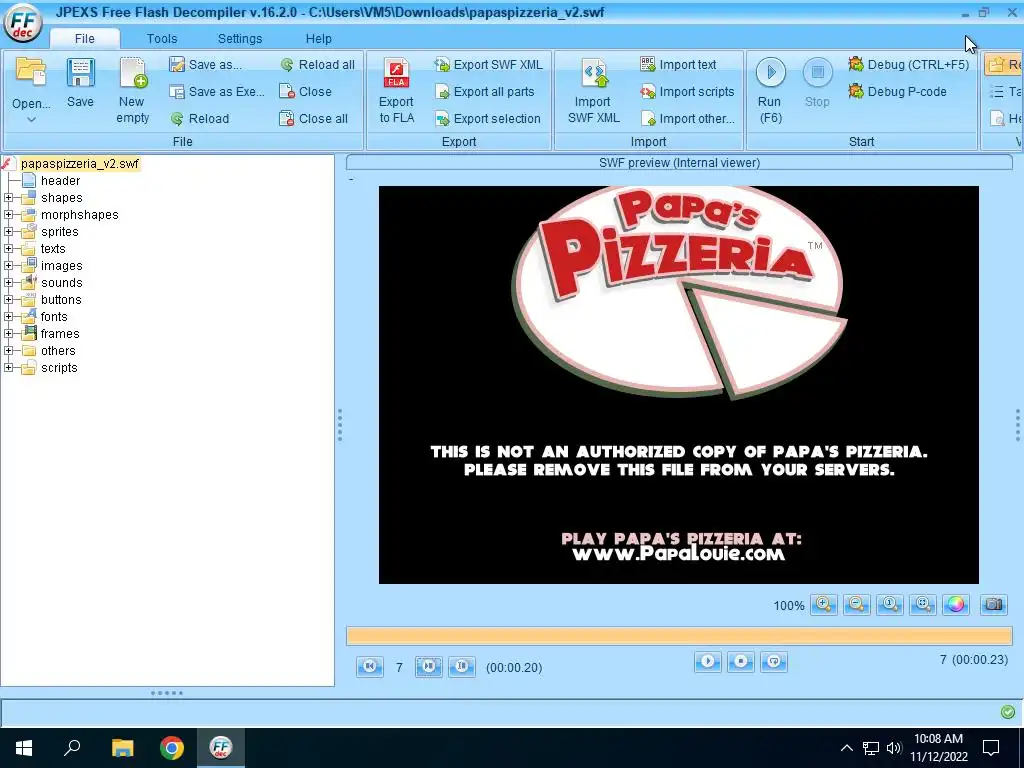Close the current SWF via ribbon
The height and width of the screenshot is (768, 1024).
[x=305, y=91]
